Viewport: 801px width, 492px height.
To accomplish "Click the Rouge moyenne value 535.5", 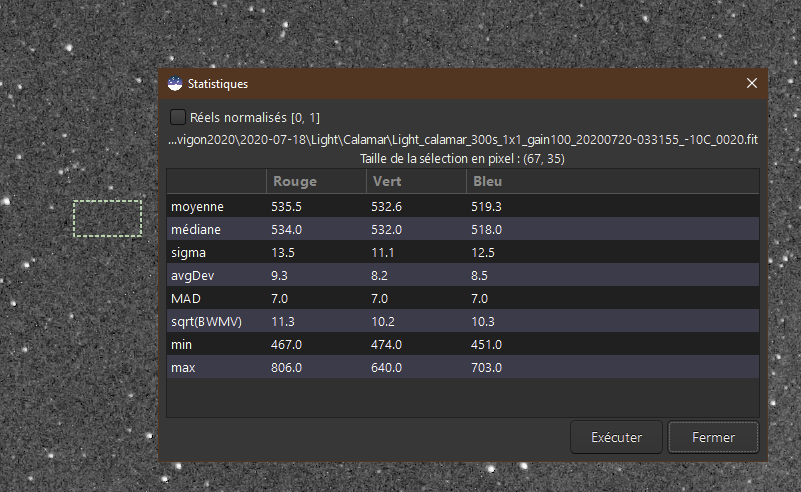I will [286, 206].
